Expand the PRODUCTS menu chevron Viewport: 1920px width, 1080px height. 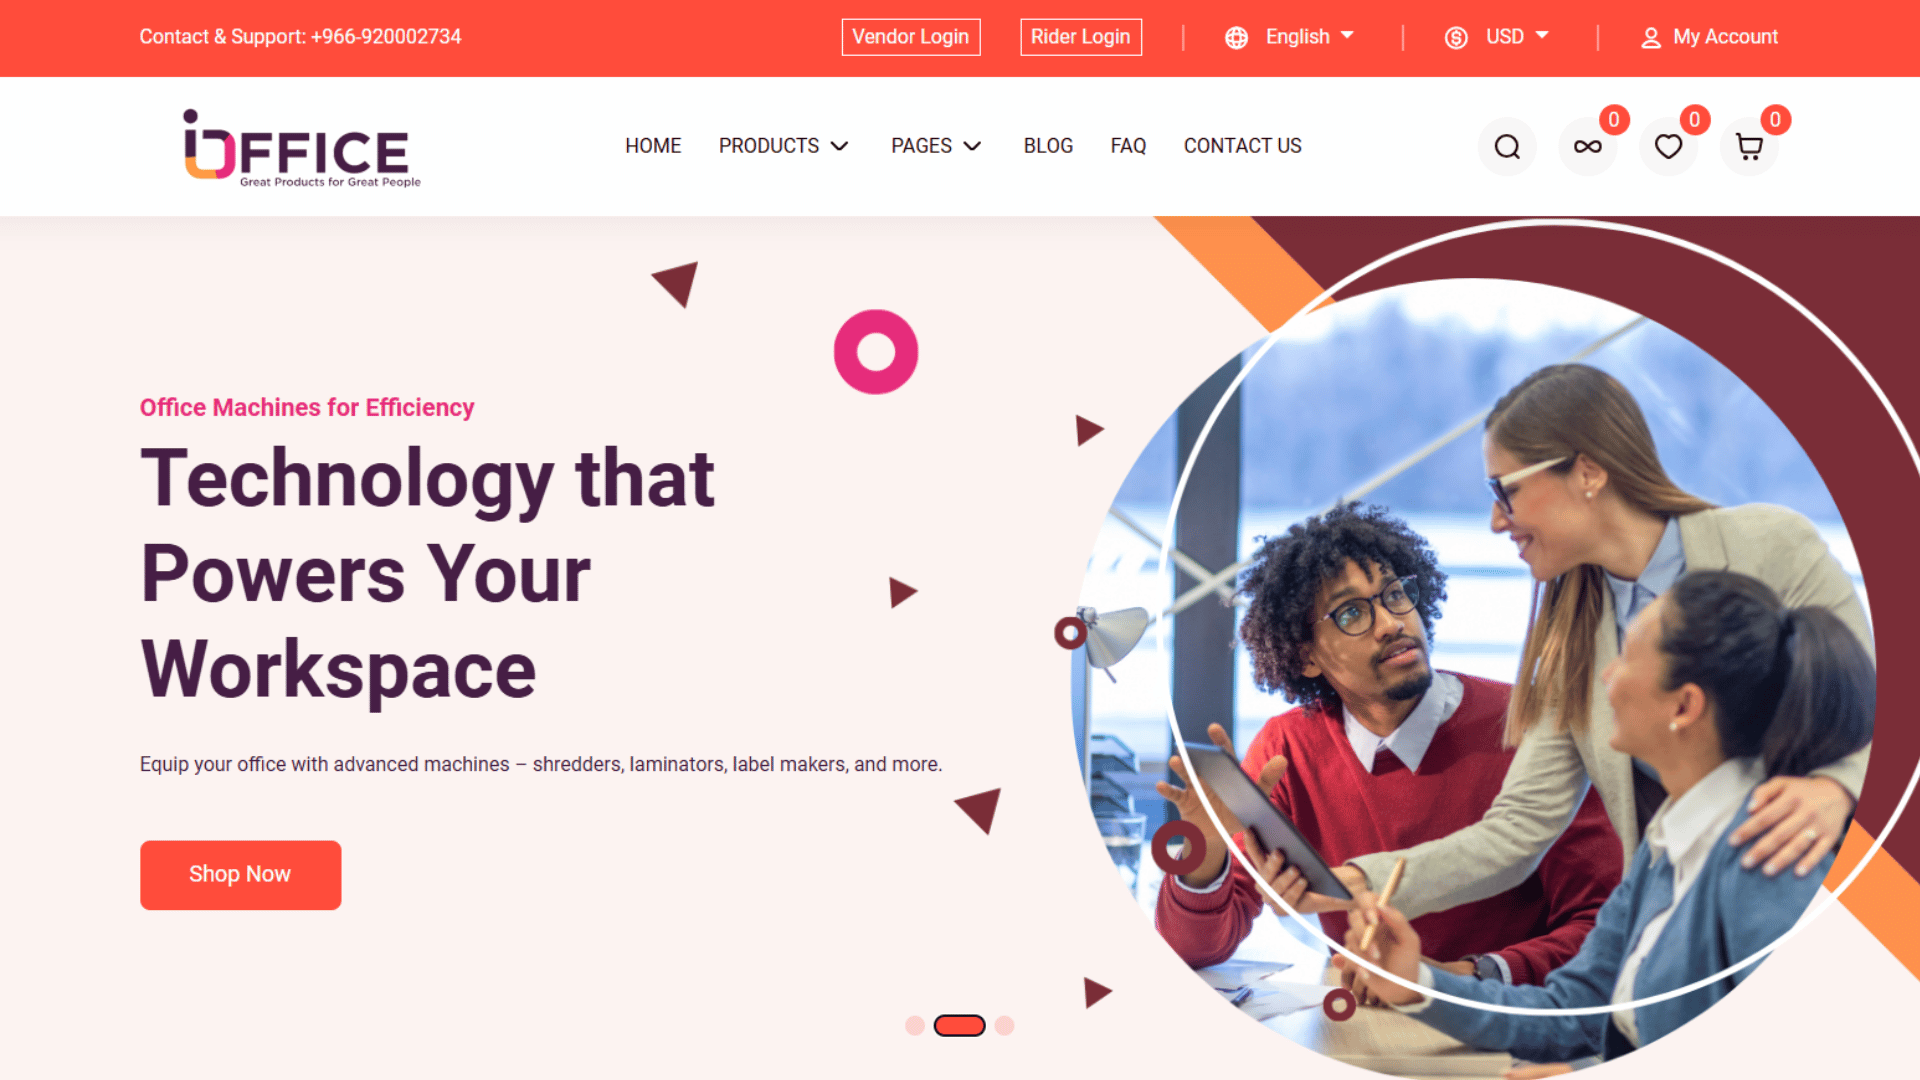[x=840, y=146]
